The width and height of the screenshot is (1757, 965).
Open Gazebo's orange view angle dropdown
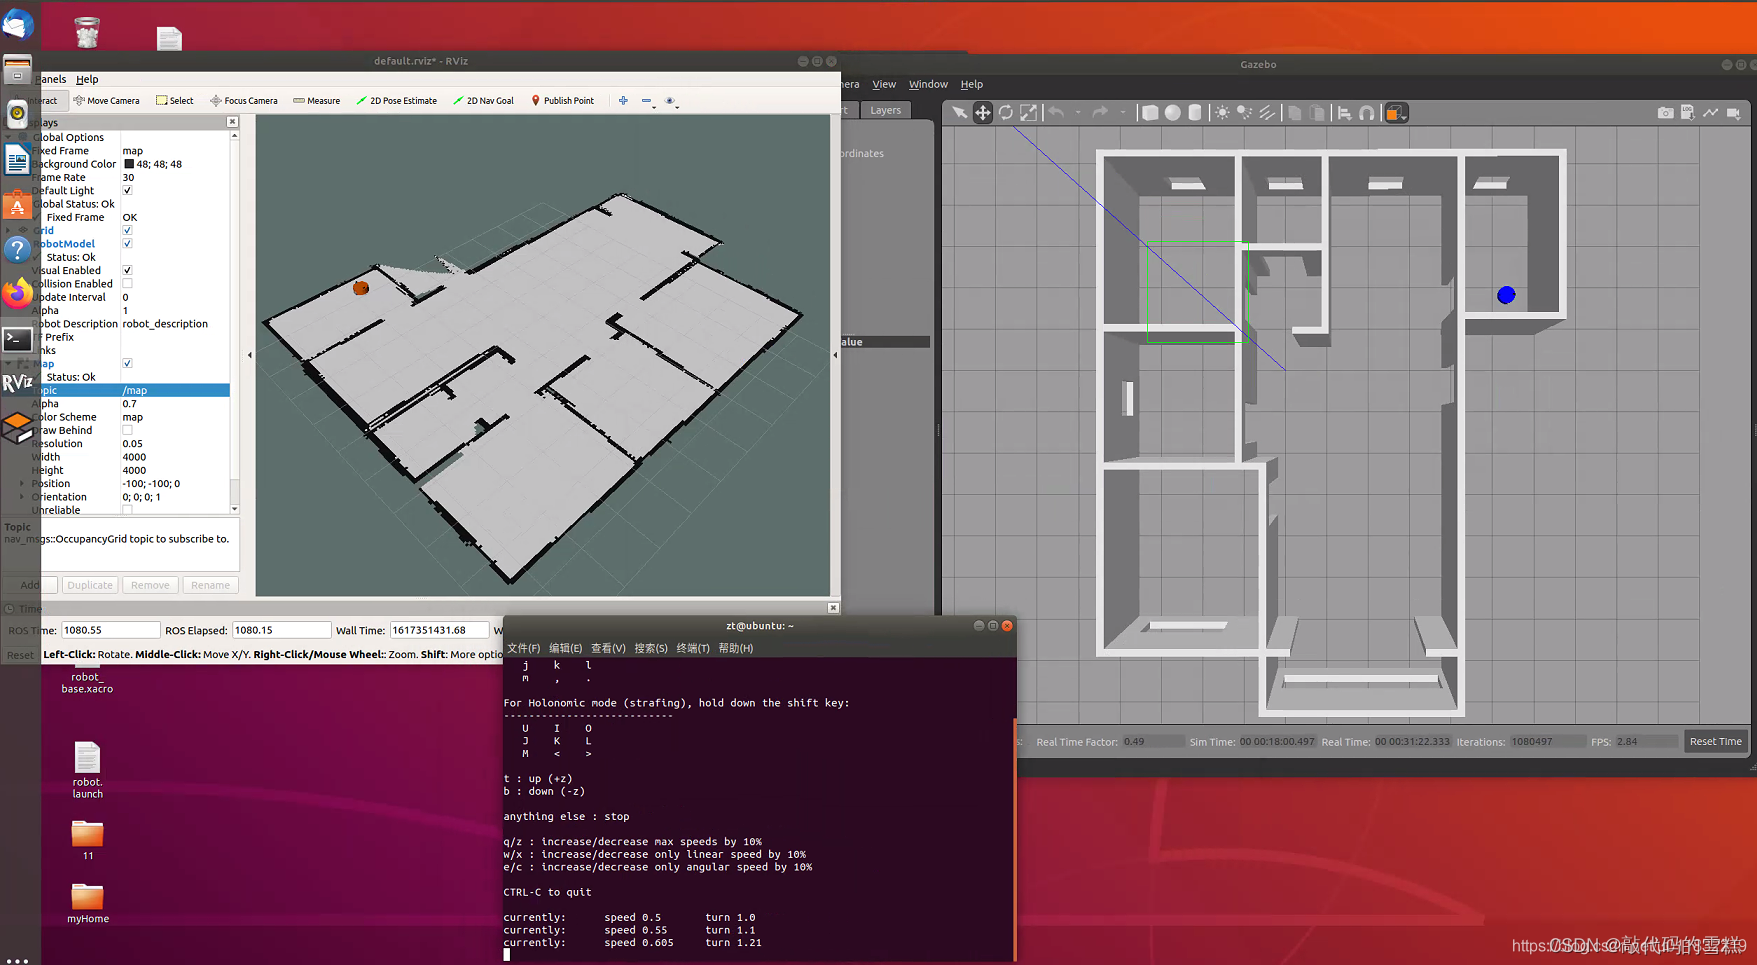(1396, 113)
